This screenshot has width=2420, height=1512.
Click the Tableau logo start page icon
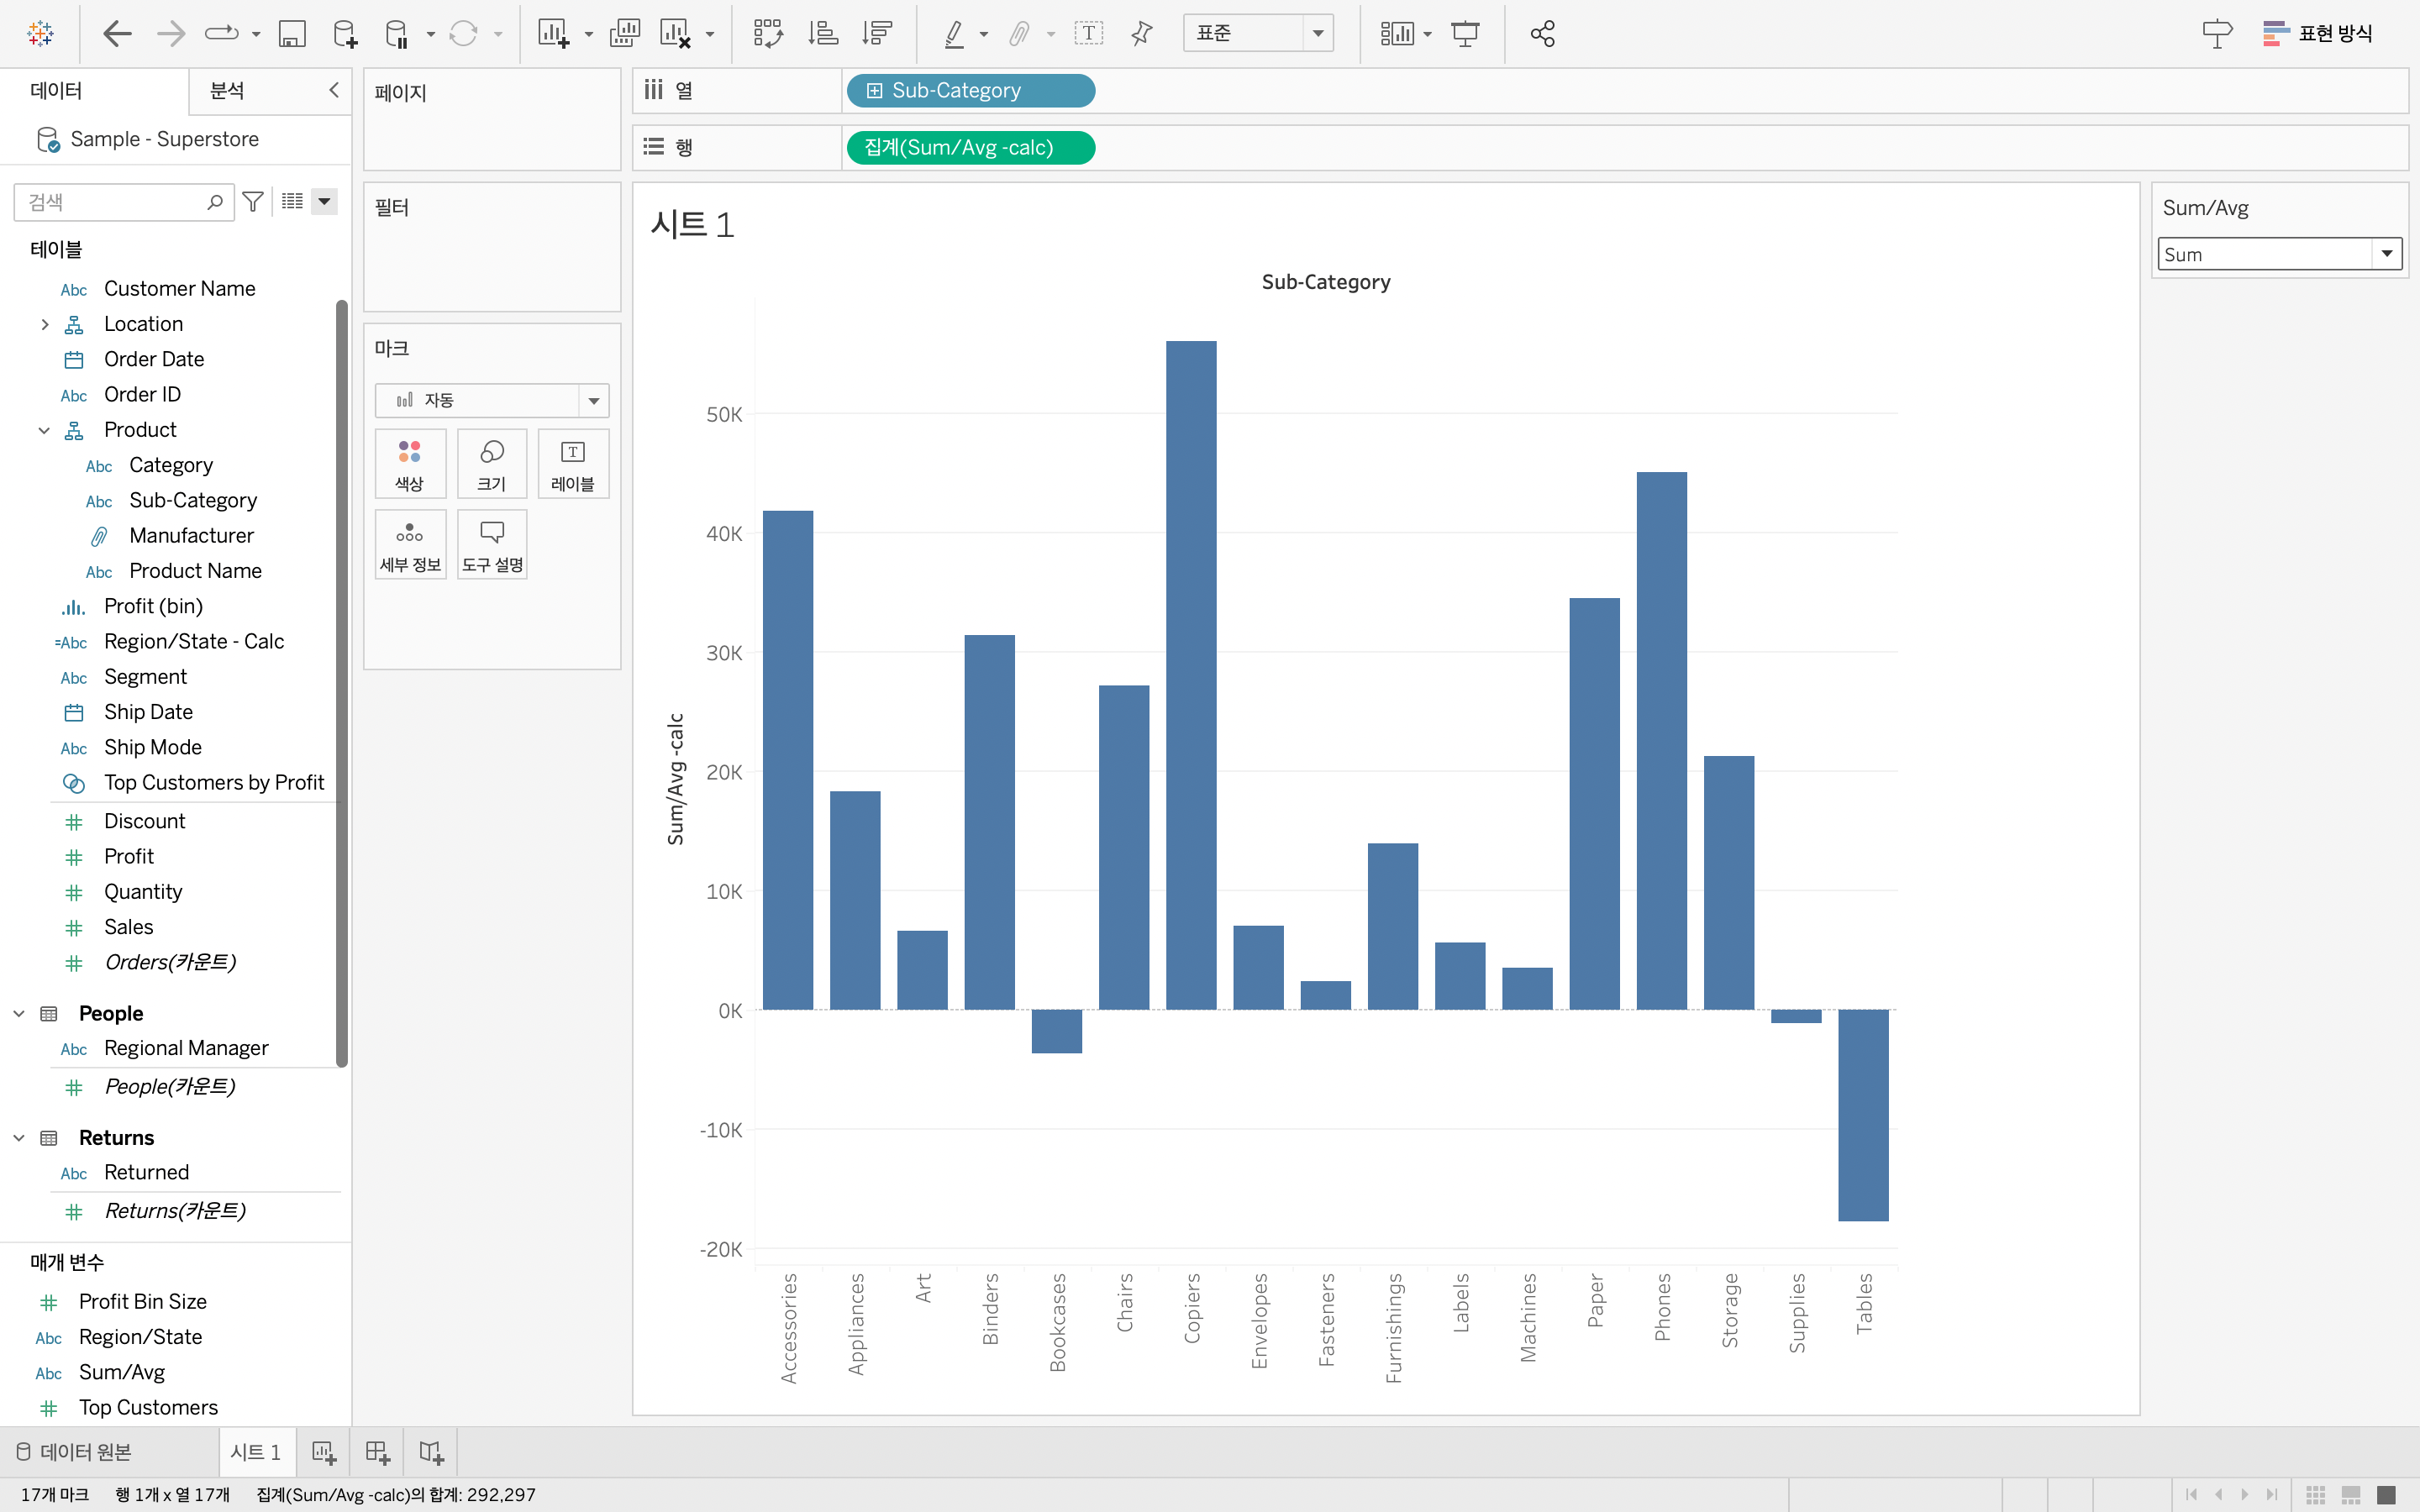(40, 34)
